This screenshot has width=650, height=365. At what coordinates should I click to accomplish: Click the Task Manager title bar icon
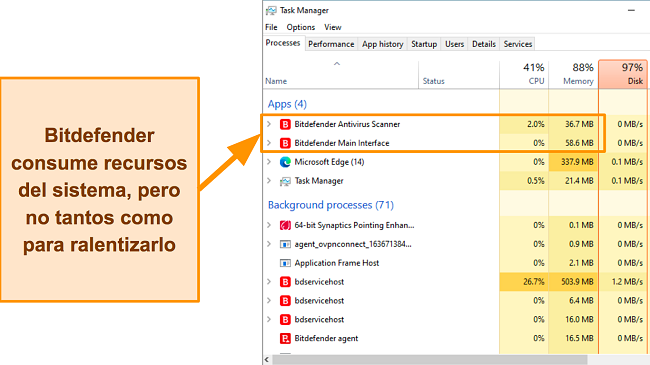[271, 10]
